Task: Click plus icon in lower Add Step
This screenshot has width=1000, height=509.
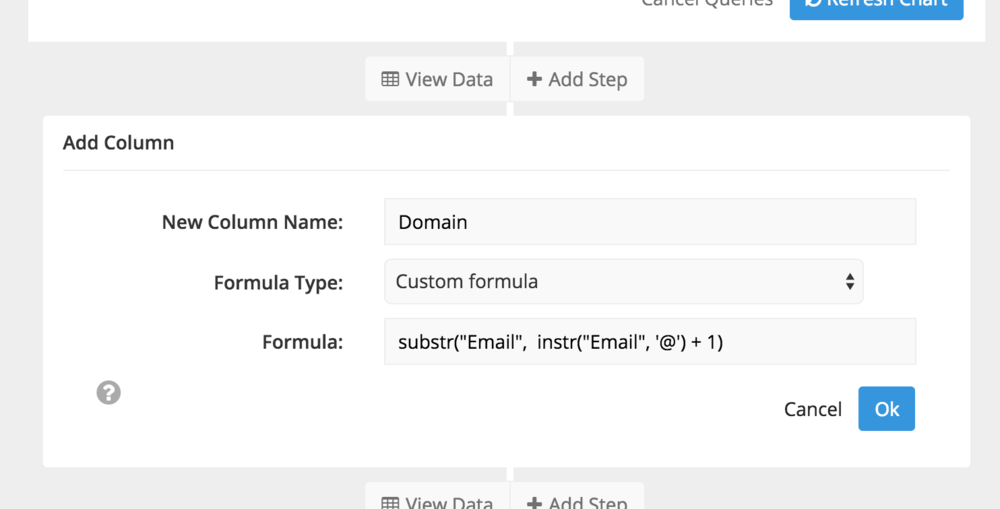Action: tap(534, 503)
